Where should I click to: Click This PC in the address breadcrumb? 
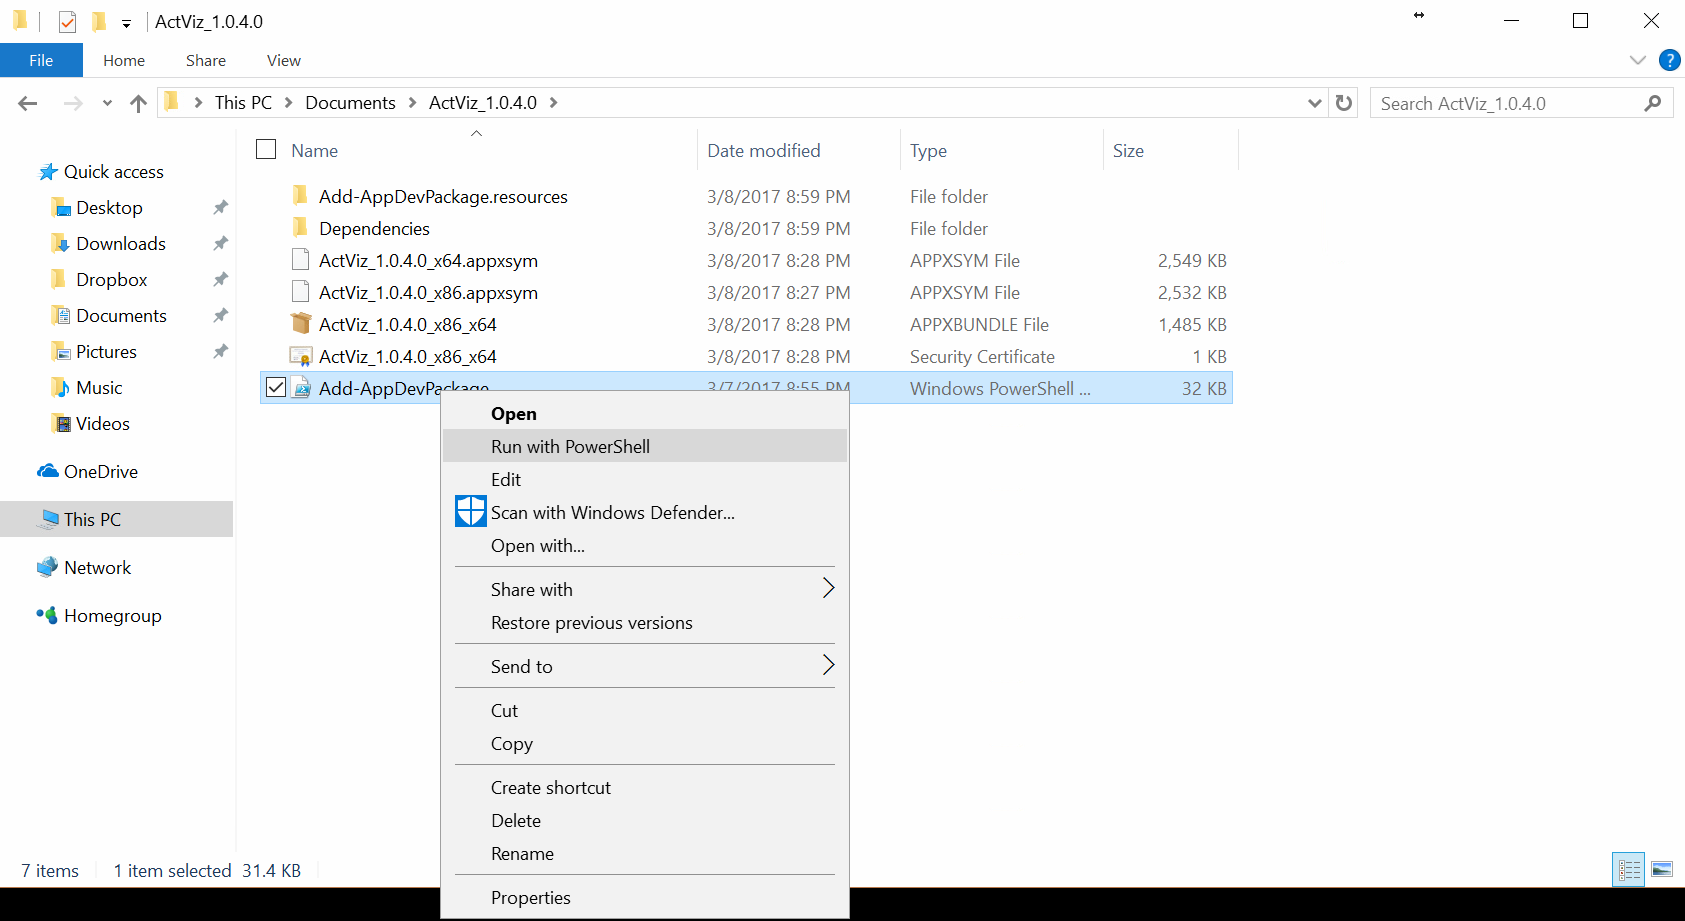click(x=243, y=103)
